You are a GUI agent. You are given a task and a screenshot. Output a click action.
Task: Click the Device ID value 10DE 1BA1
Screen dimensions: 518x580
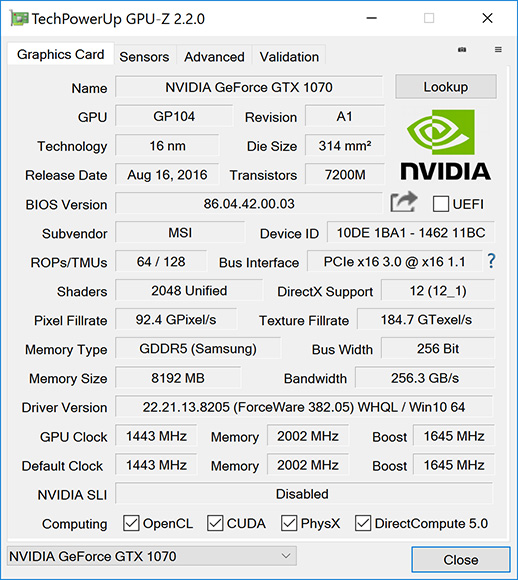pos(411,233)
